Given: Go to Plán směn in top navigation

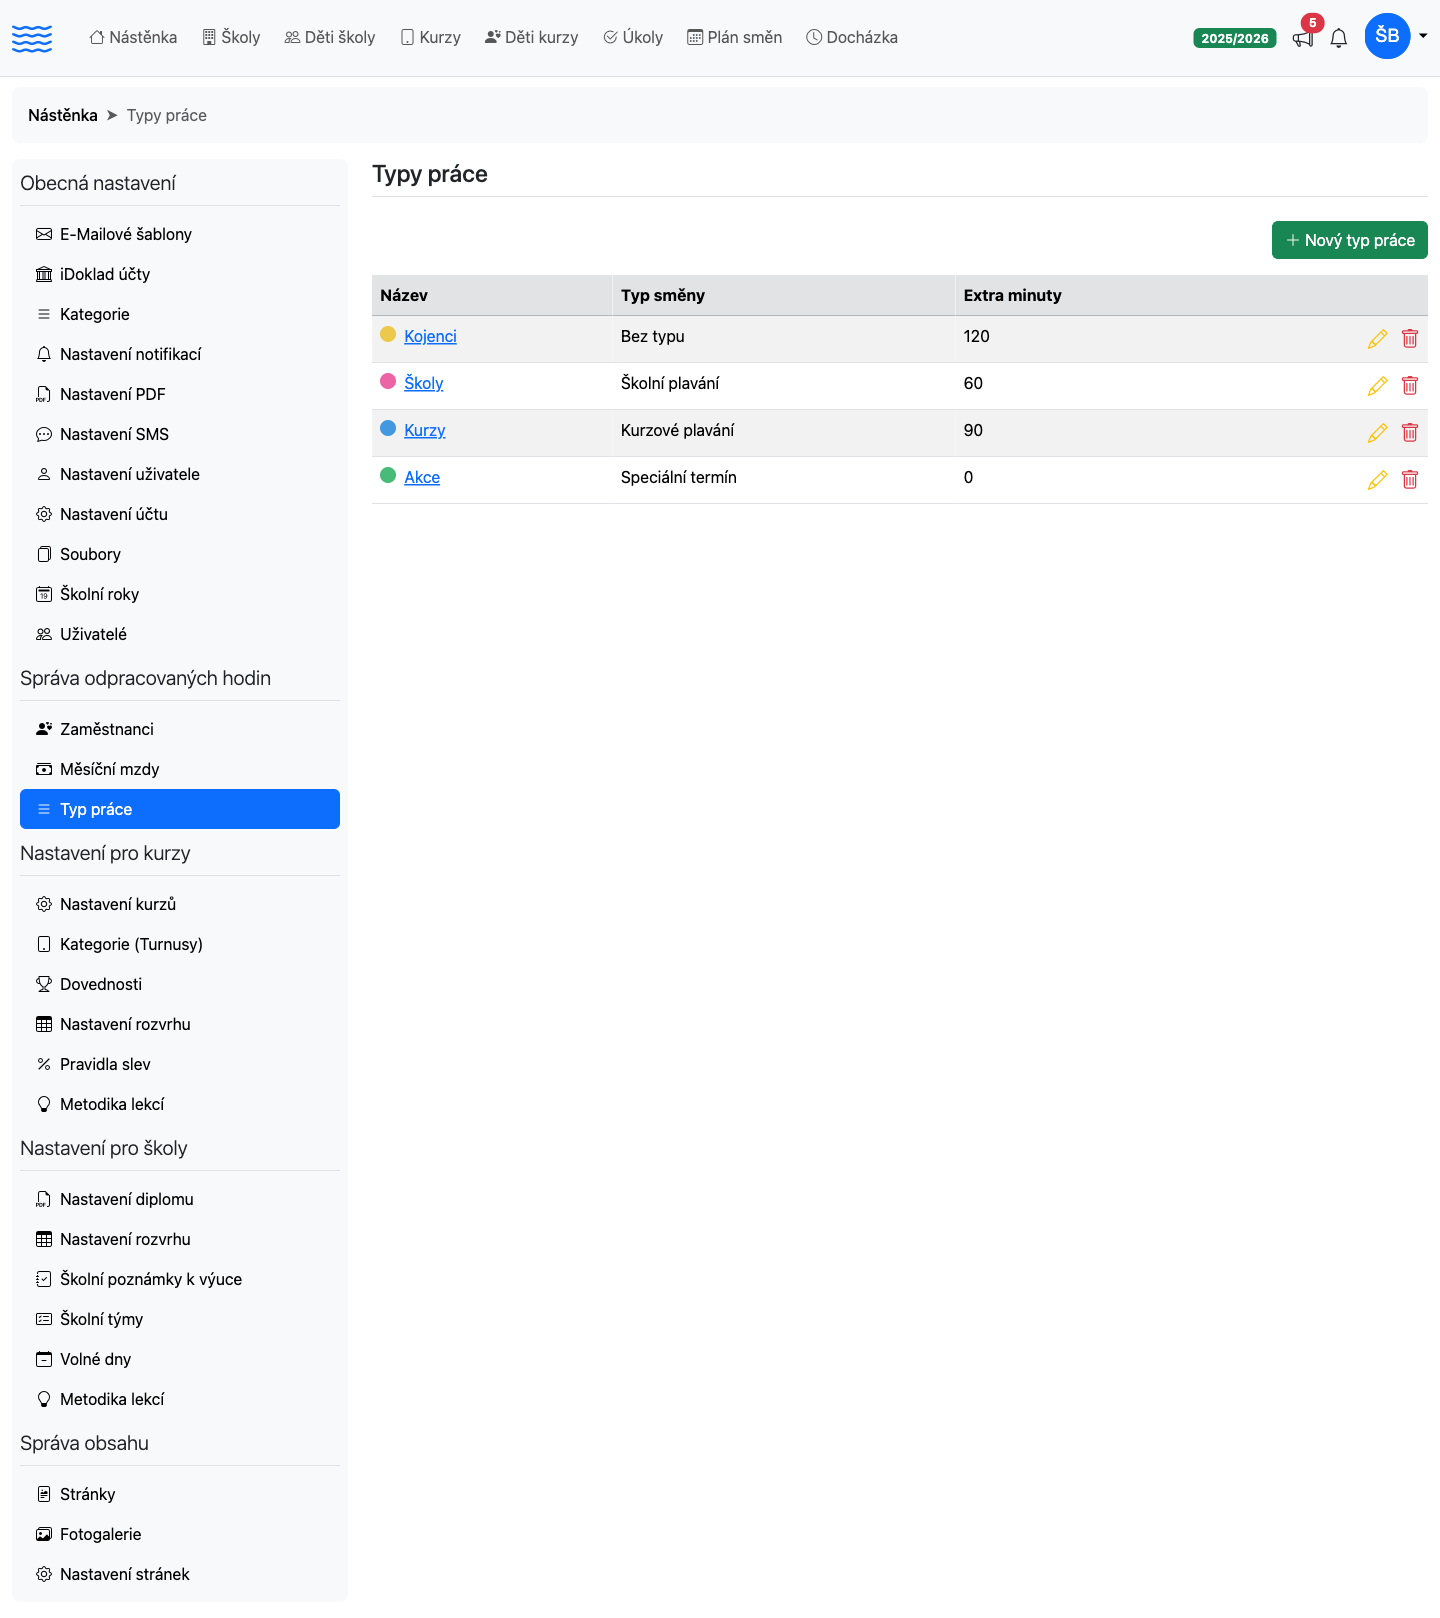Looking at the screenshot, I should 735,37.
